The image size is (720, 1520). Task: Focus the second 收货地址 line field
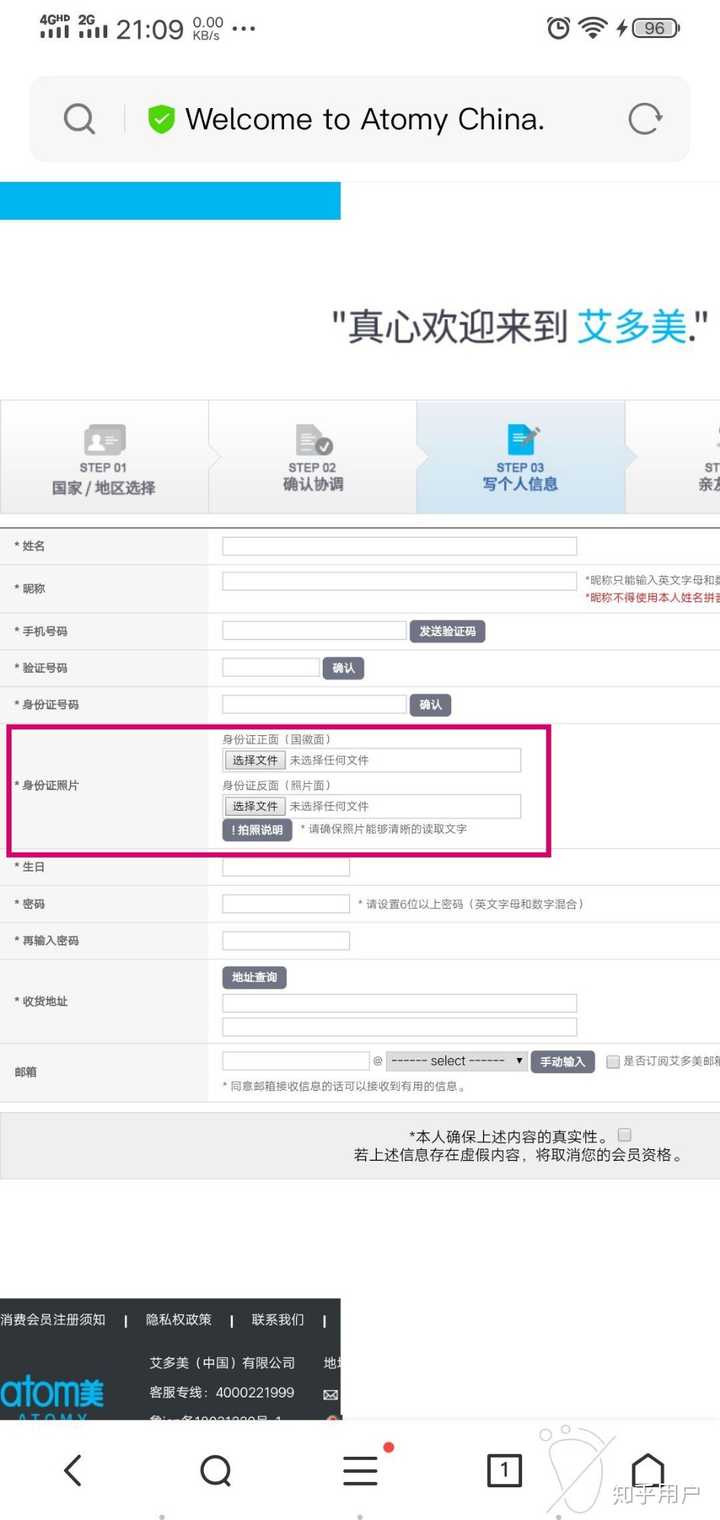[x=400, y=1027]
